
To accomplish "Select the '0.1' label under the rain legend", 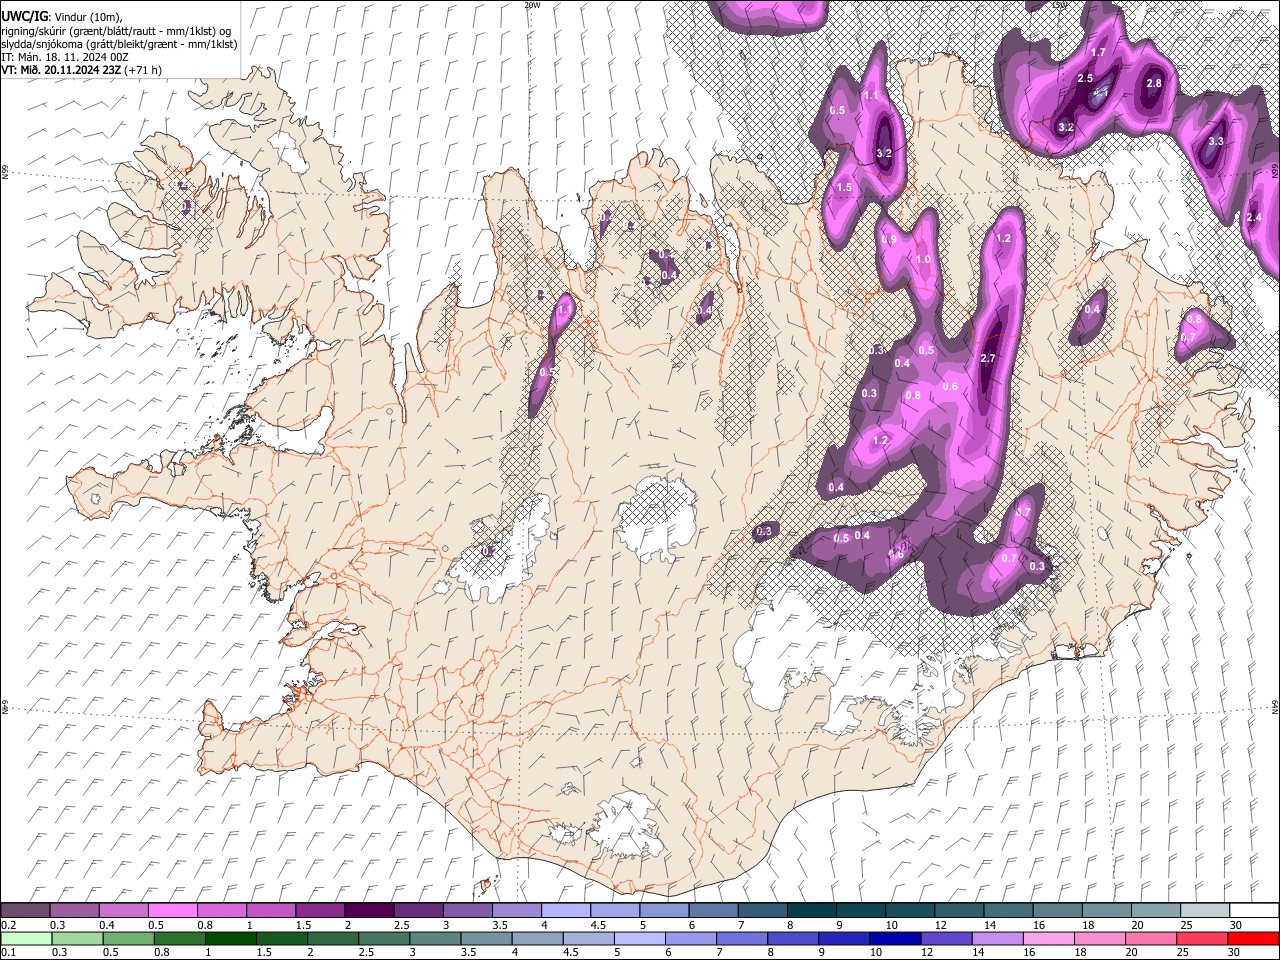I will click(x=8, y=953).
